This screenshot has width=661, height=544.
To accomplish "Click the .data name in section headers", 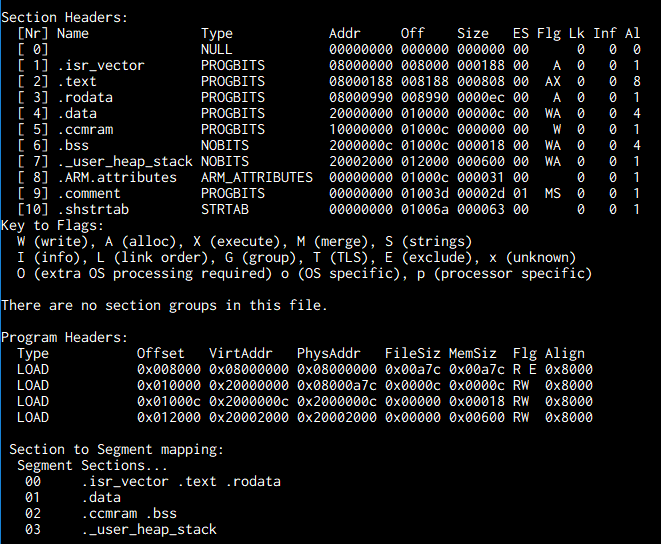I will (x=77, y=113).
